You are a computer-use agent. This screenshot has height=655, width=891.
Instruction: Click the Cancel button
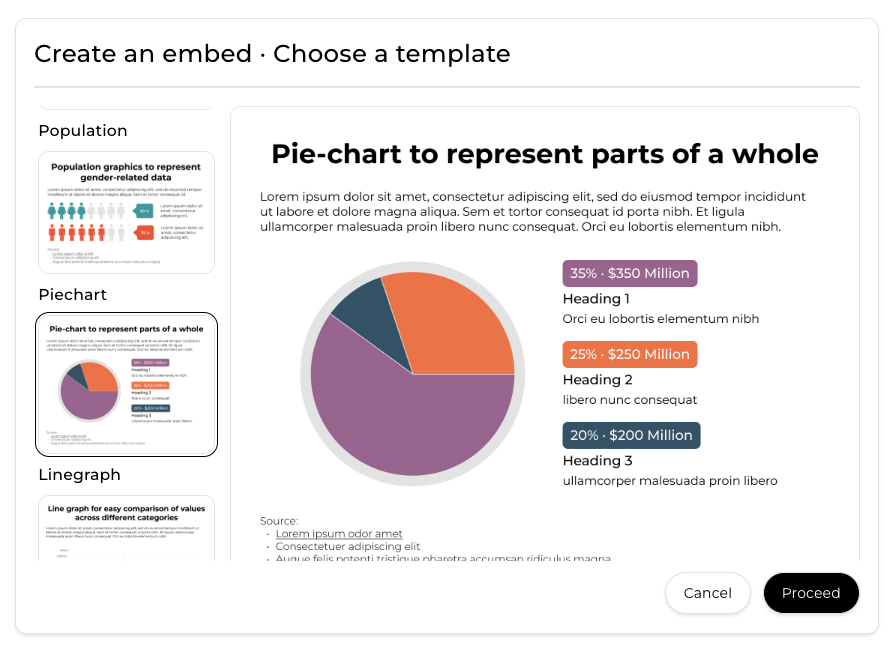coord(707,593)
